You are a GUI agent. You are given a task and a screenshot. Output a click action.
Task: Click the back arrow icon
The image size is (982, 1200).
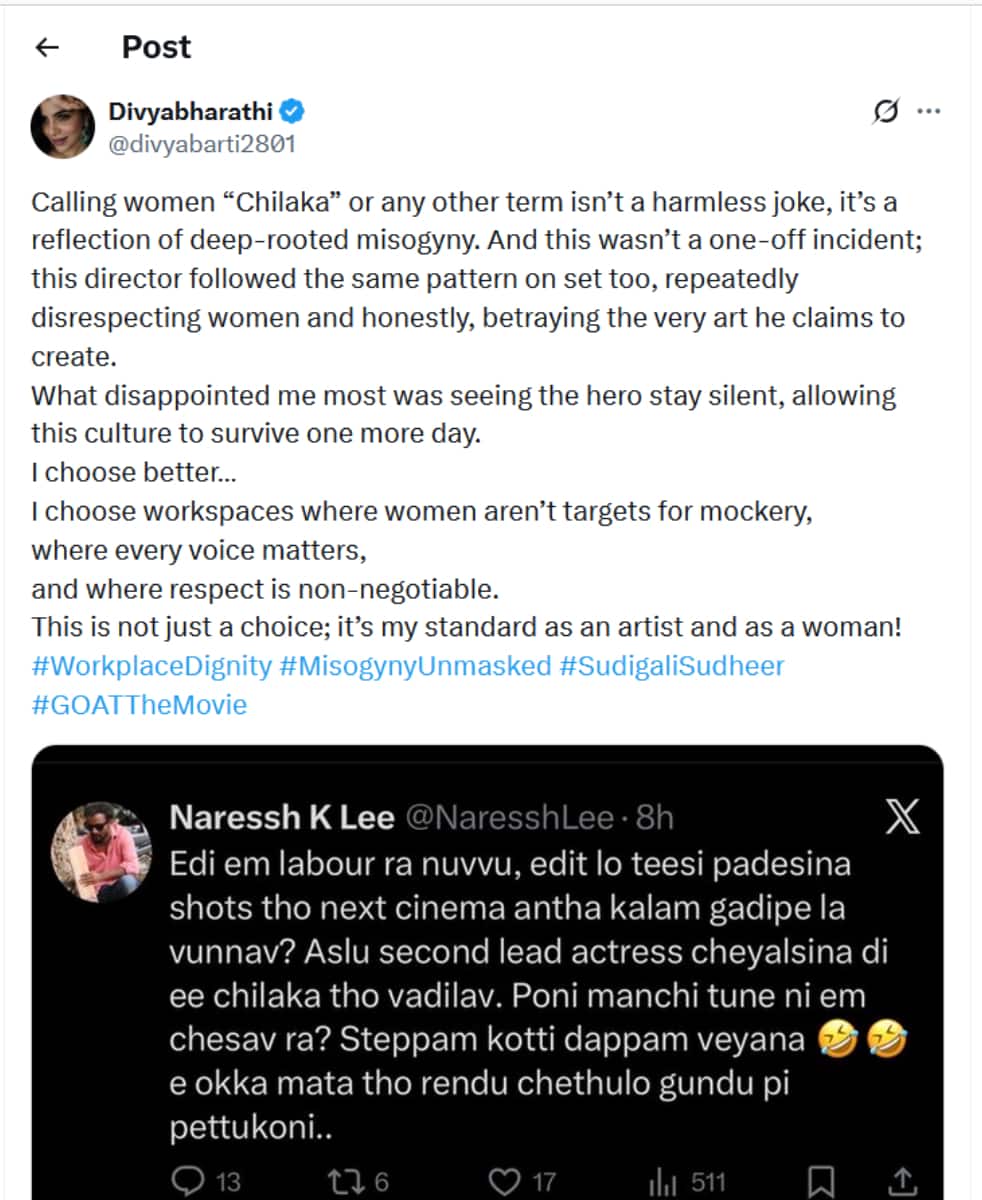pos(47,47)
